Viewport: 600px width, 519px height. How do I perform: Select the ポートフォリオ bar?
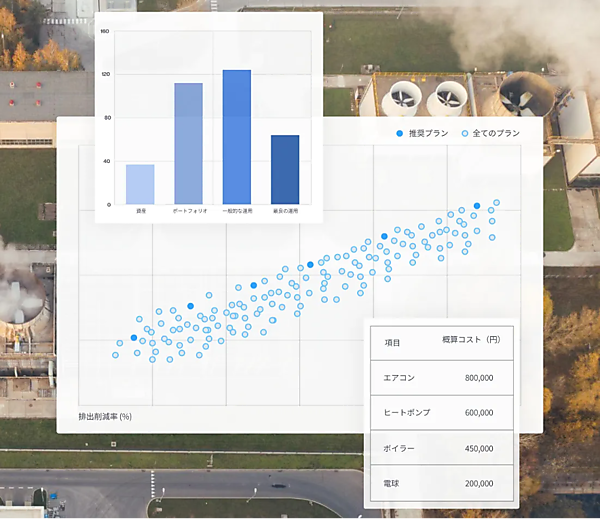(x=188, y=144)
